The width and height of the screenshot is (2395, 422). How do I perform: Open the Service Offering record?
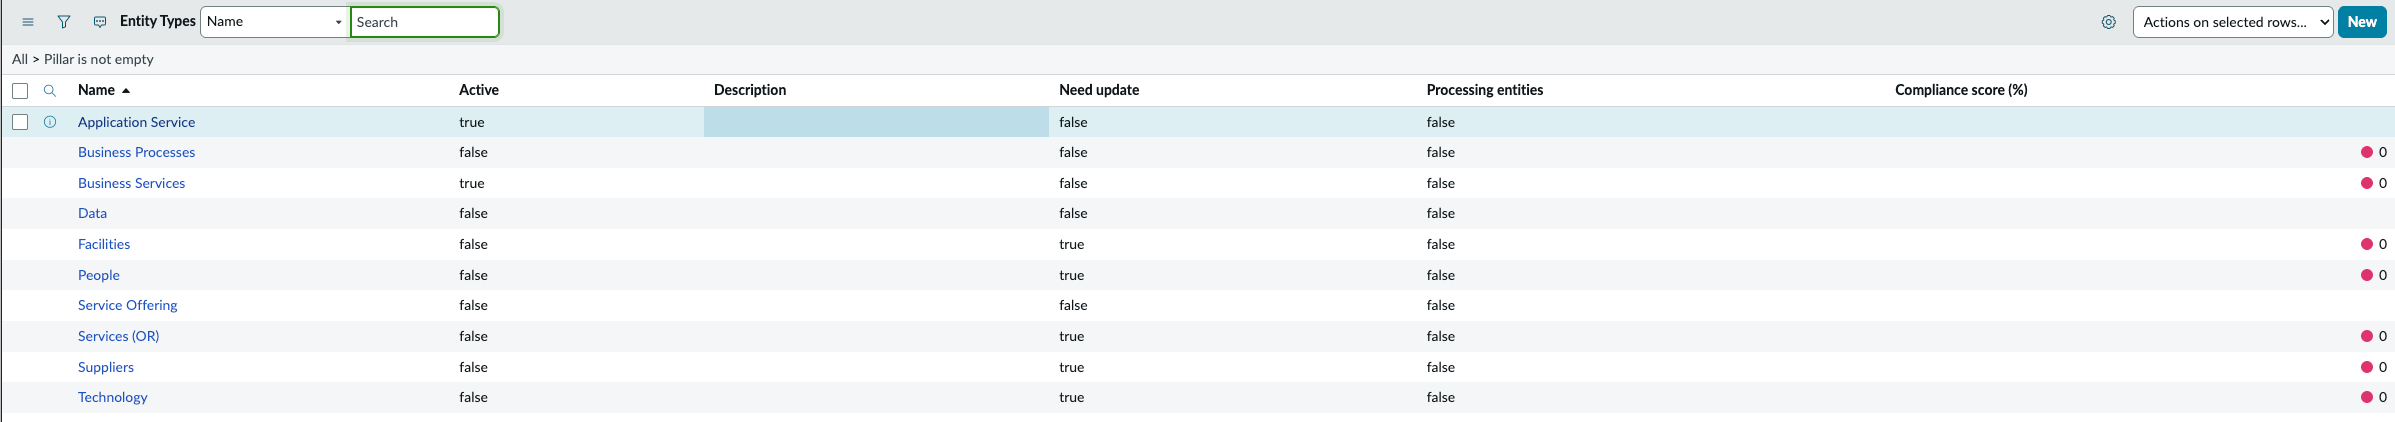tap(128, 305)
